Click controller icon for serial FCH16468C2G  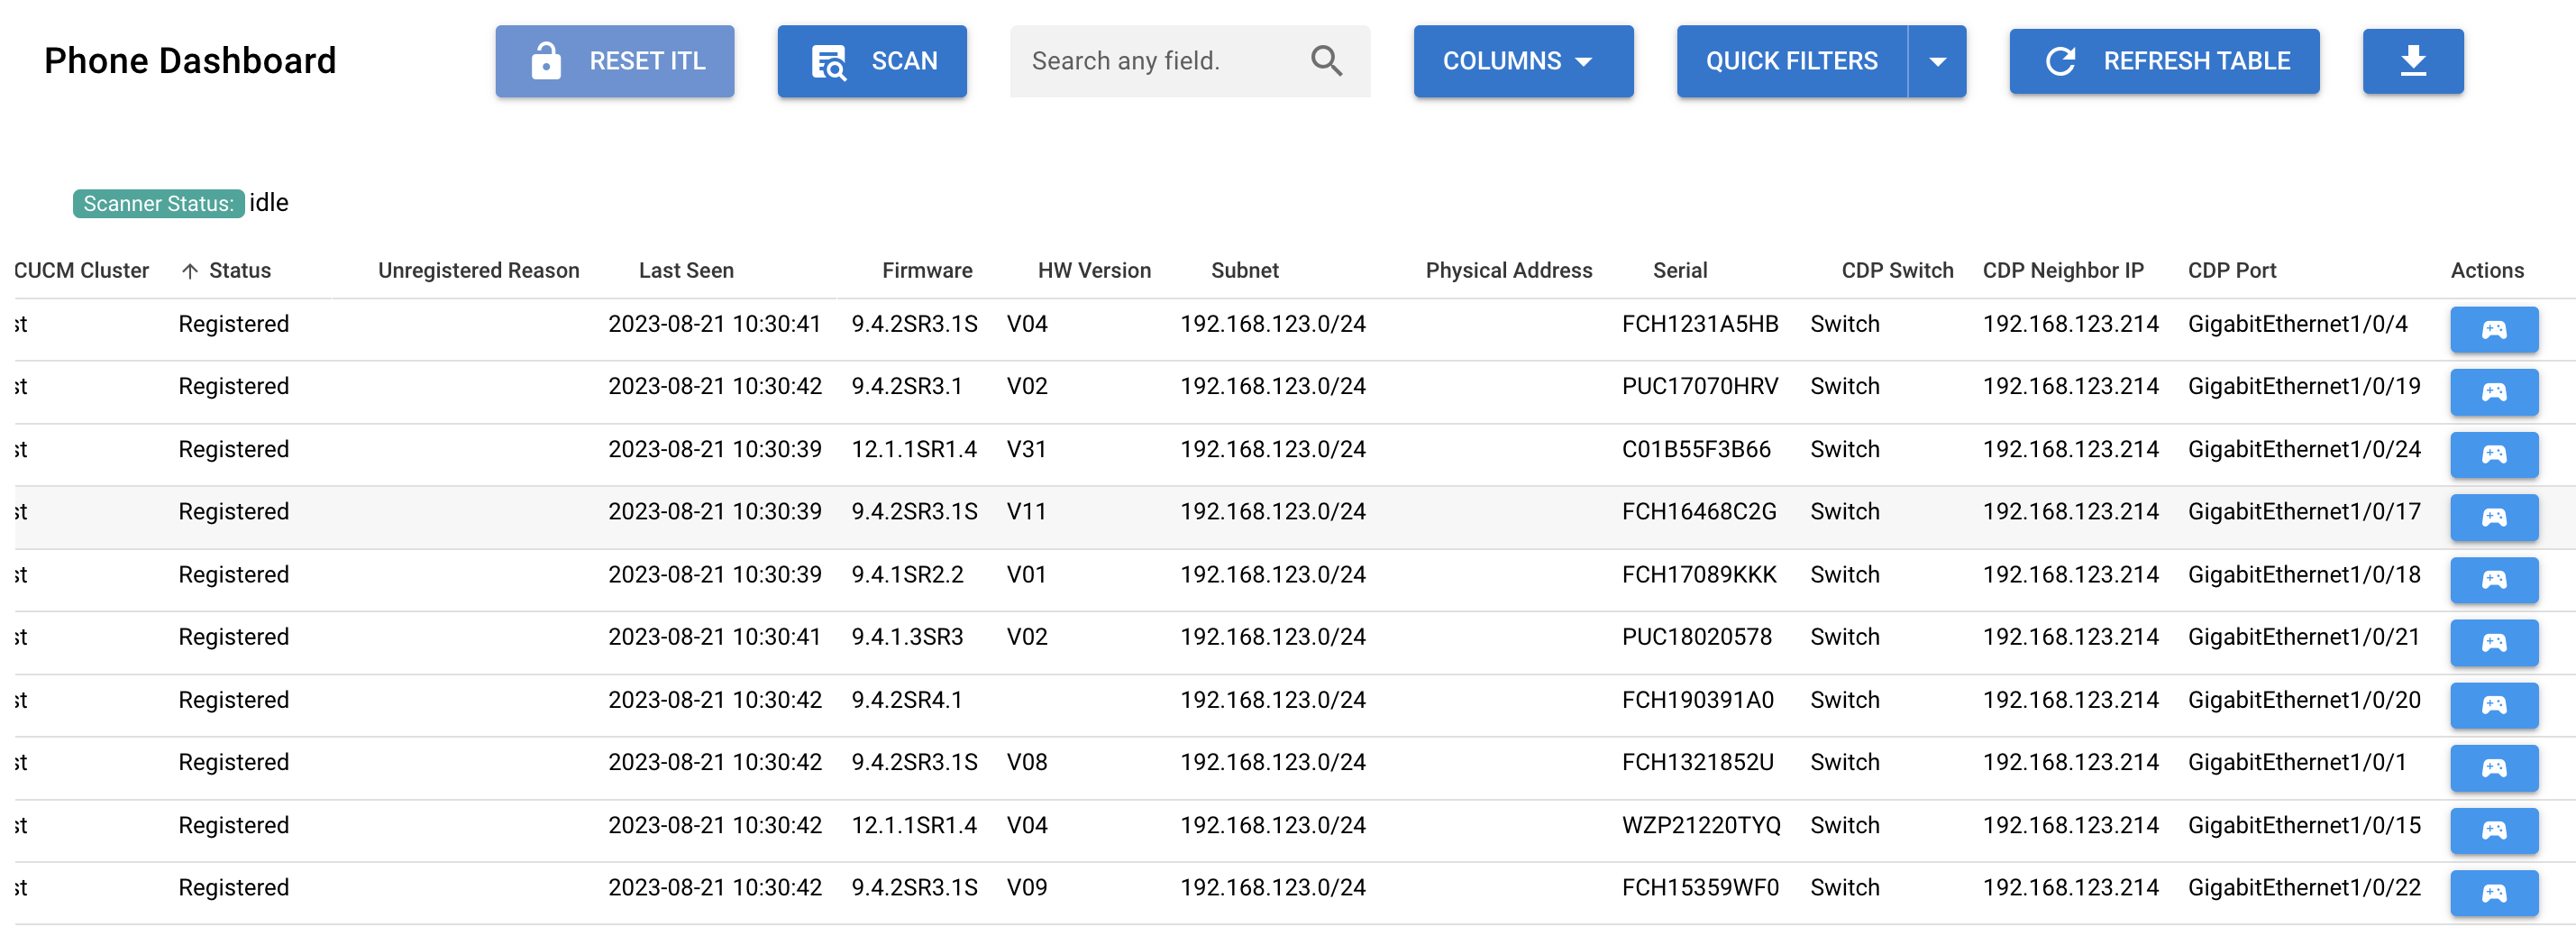2493,517
